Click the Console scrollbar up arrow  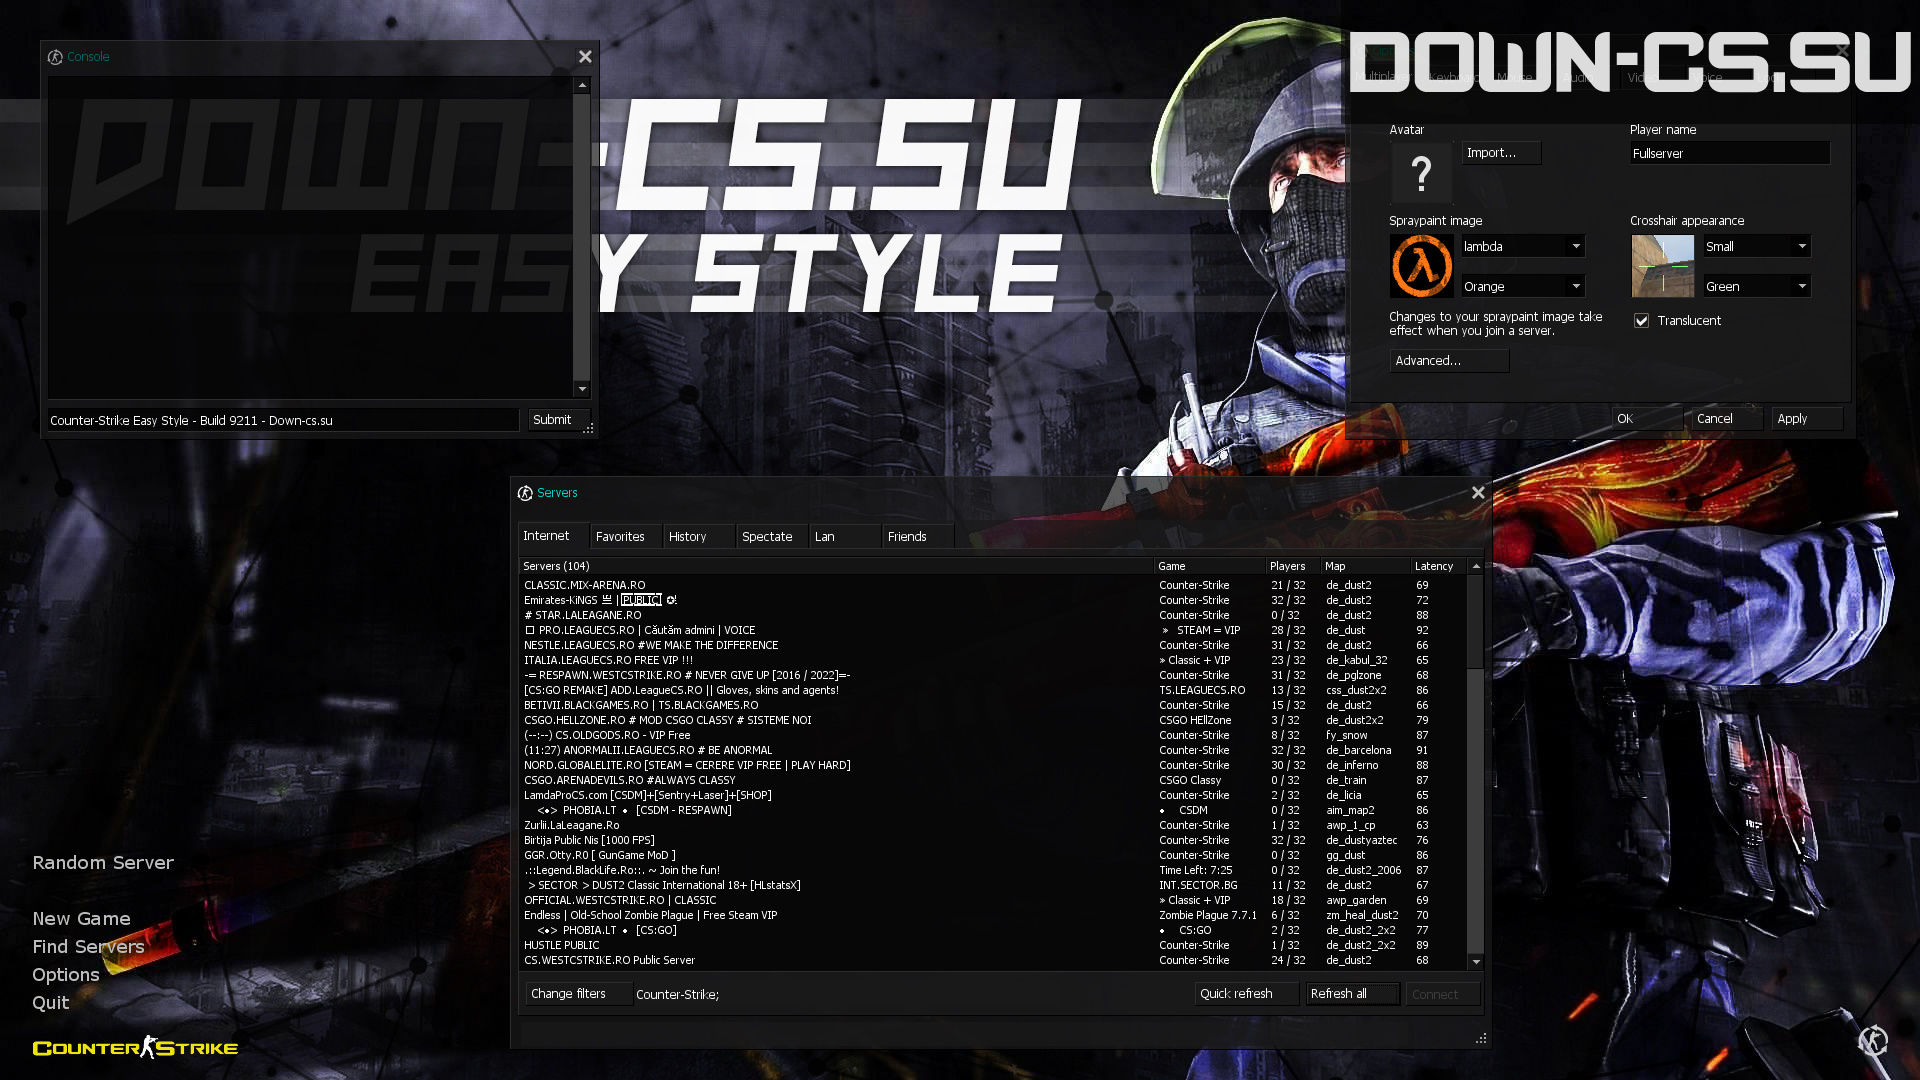point(582,86)
